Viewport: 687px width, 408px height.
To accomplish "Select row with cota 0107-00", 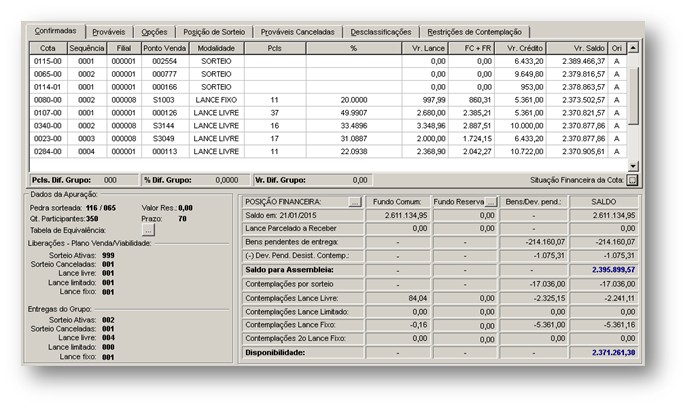I will [328, 113].
